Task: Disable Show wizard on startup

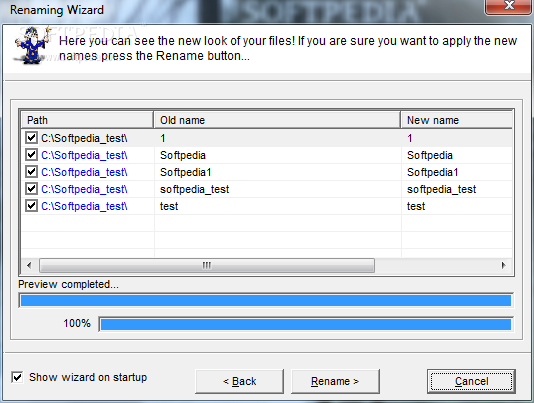Action: tap(17, 377)
